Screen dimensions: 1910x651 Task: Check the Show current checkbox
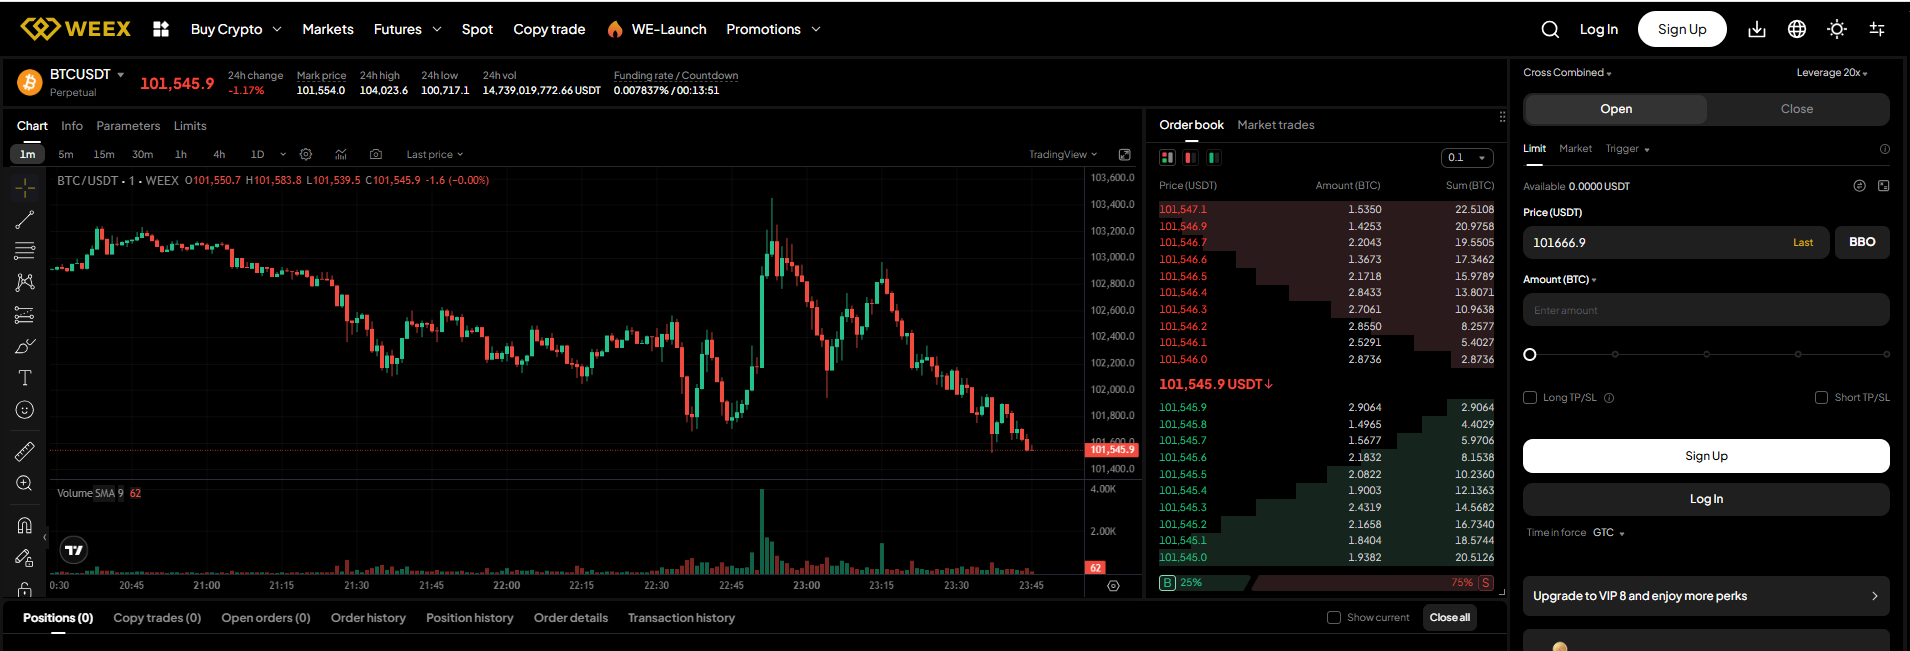point(1334,618)
